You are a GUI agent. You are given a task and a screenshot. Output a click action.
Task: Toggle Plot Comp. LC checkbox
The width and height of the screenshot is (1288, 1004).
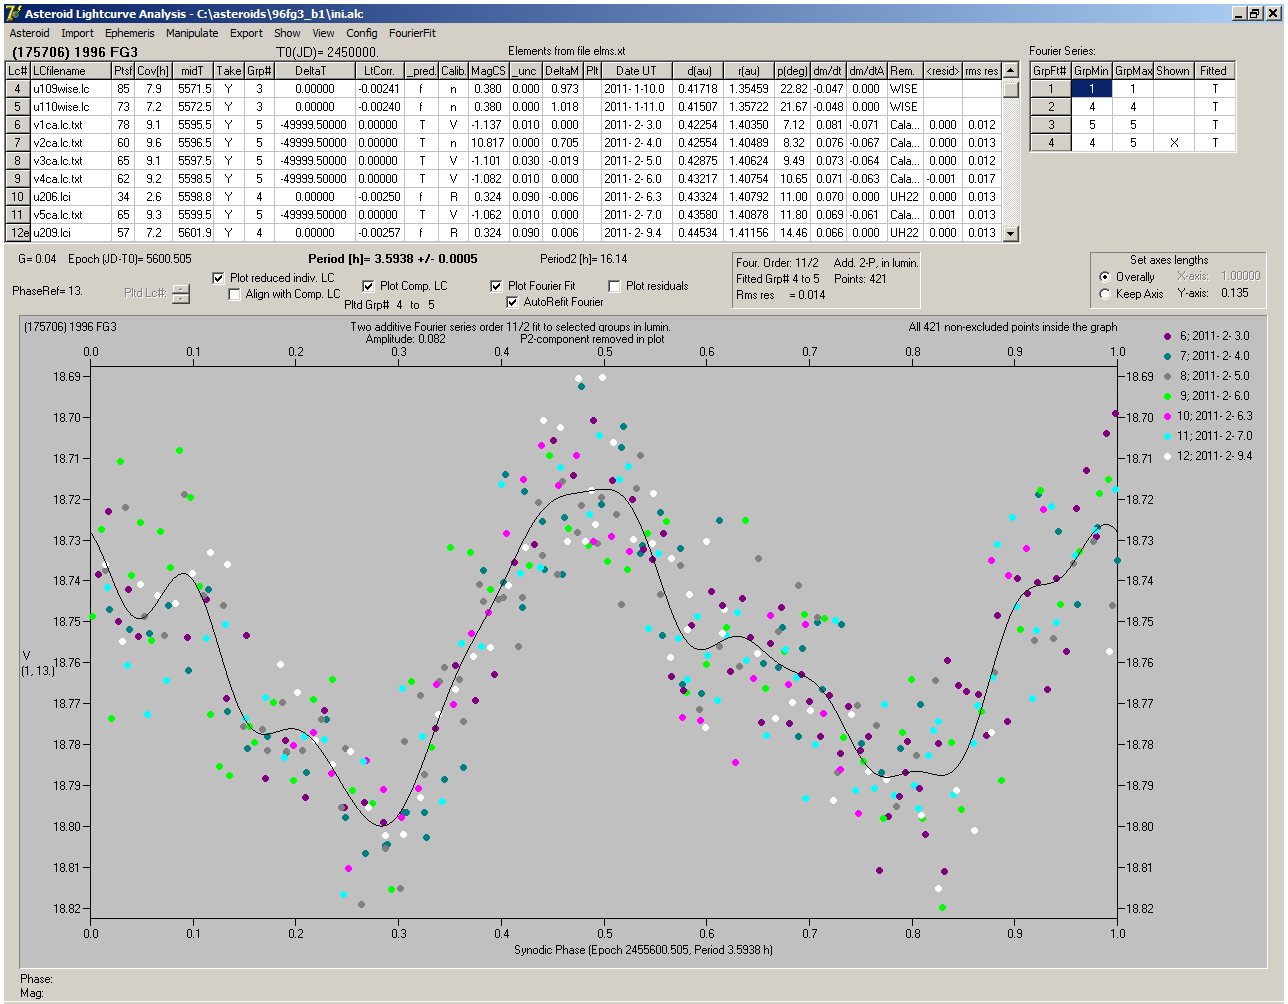tap(368, 286)
